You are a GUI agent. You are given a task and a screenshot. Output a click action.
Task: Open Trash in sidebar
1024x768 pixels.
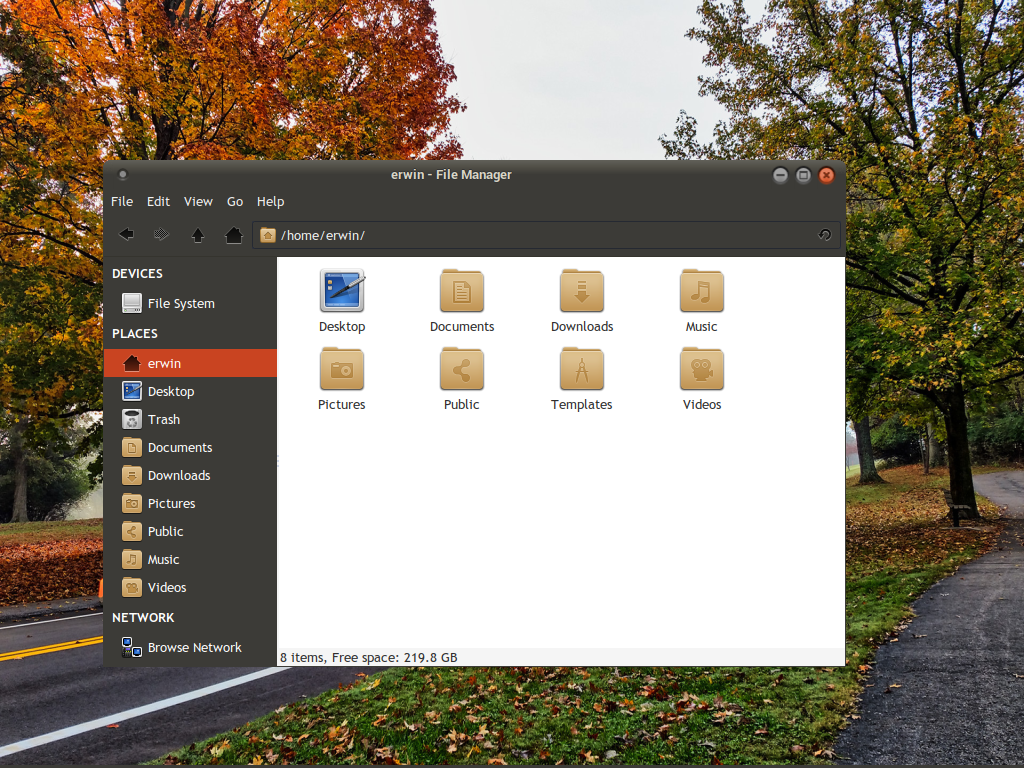point(190,419)
